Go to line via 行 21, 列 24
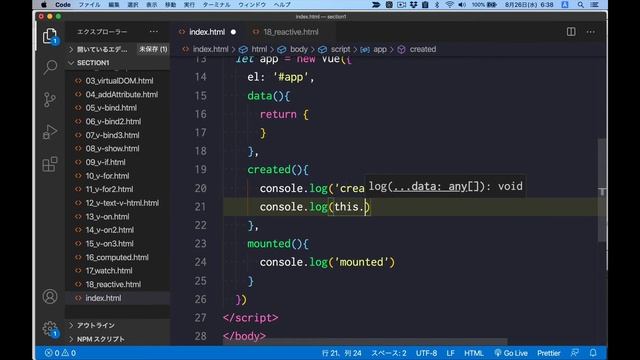Screen dimensions: 640x360 point(342,353)
